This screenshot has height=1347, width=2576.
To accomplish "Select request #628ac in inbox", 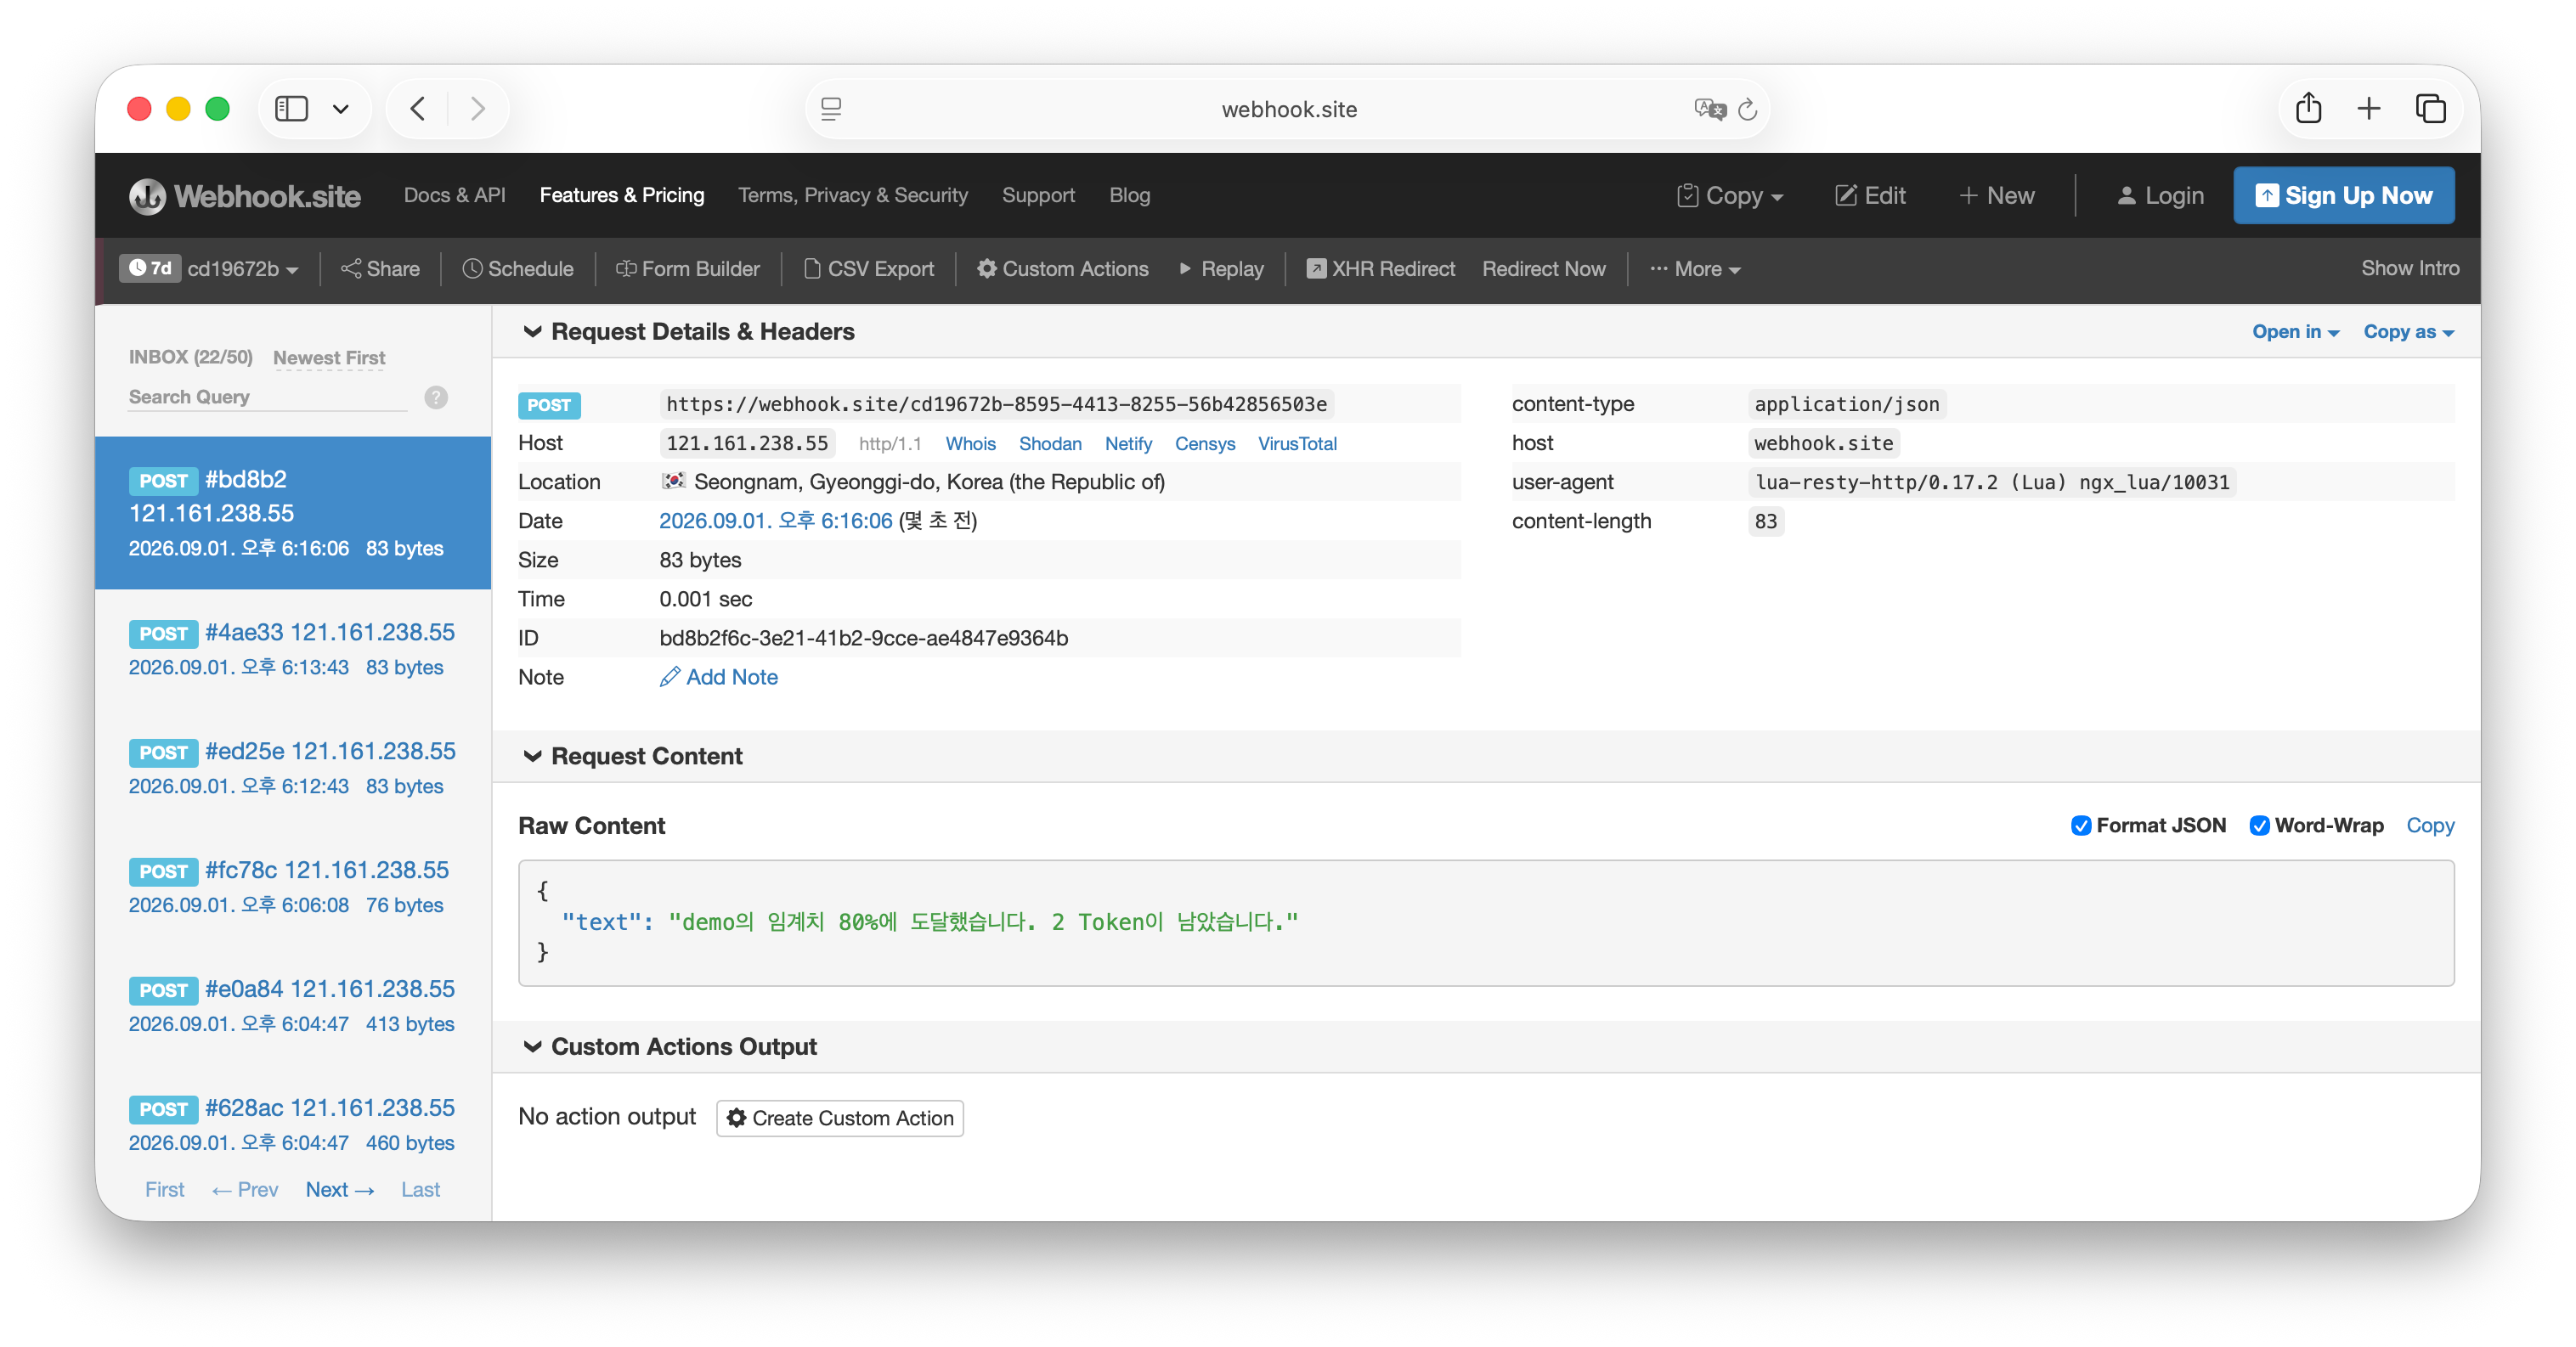I will [293, 1125].
